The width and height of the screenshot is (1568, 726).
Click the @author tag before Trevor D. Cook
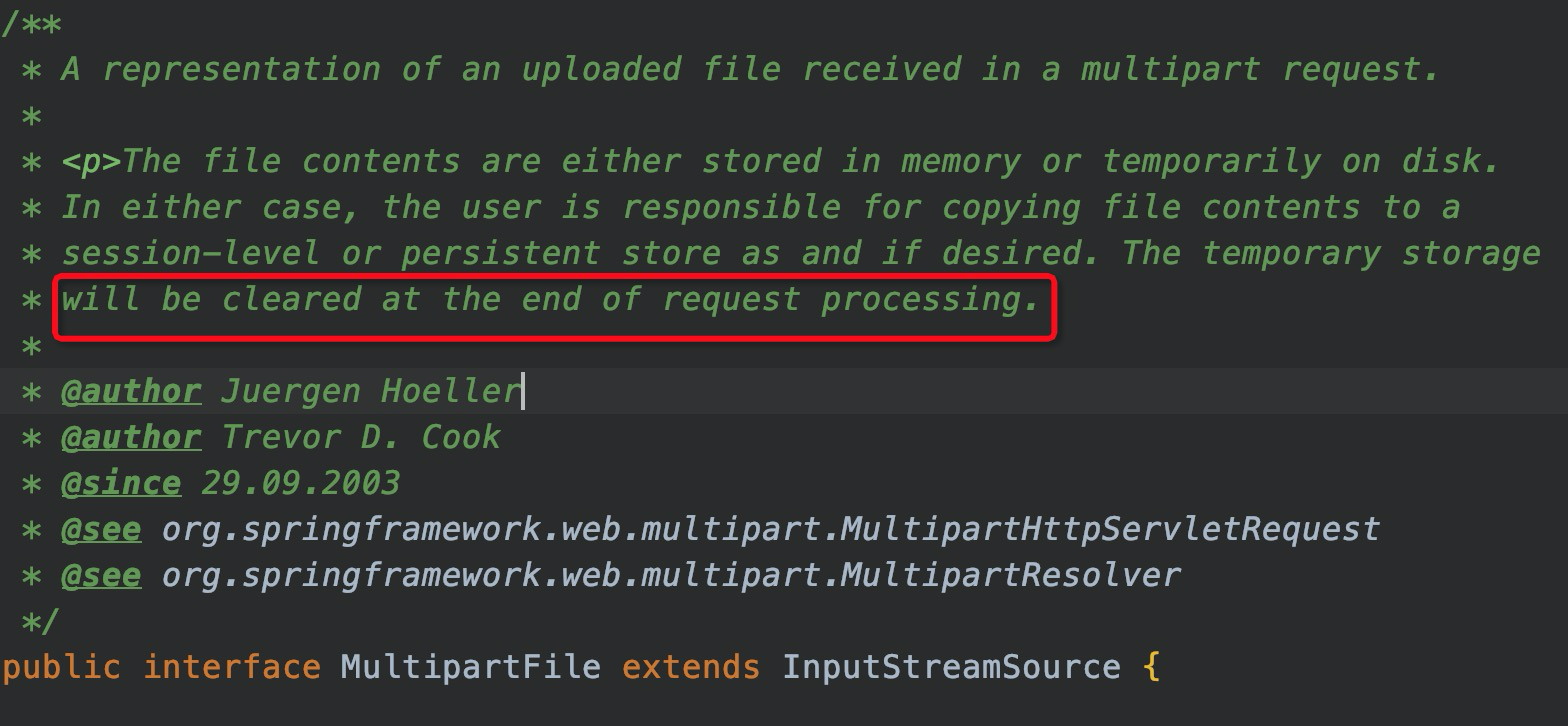click(x=131, y=437)
